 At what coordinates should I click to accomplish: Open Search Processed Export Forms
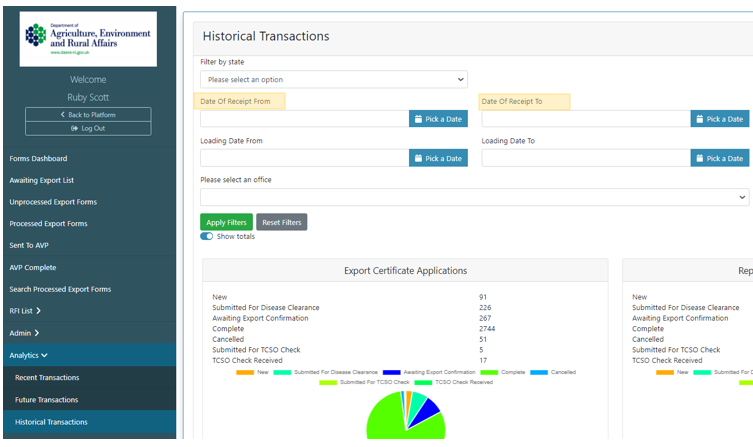coord(60,289)
